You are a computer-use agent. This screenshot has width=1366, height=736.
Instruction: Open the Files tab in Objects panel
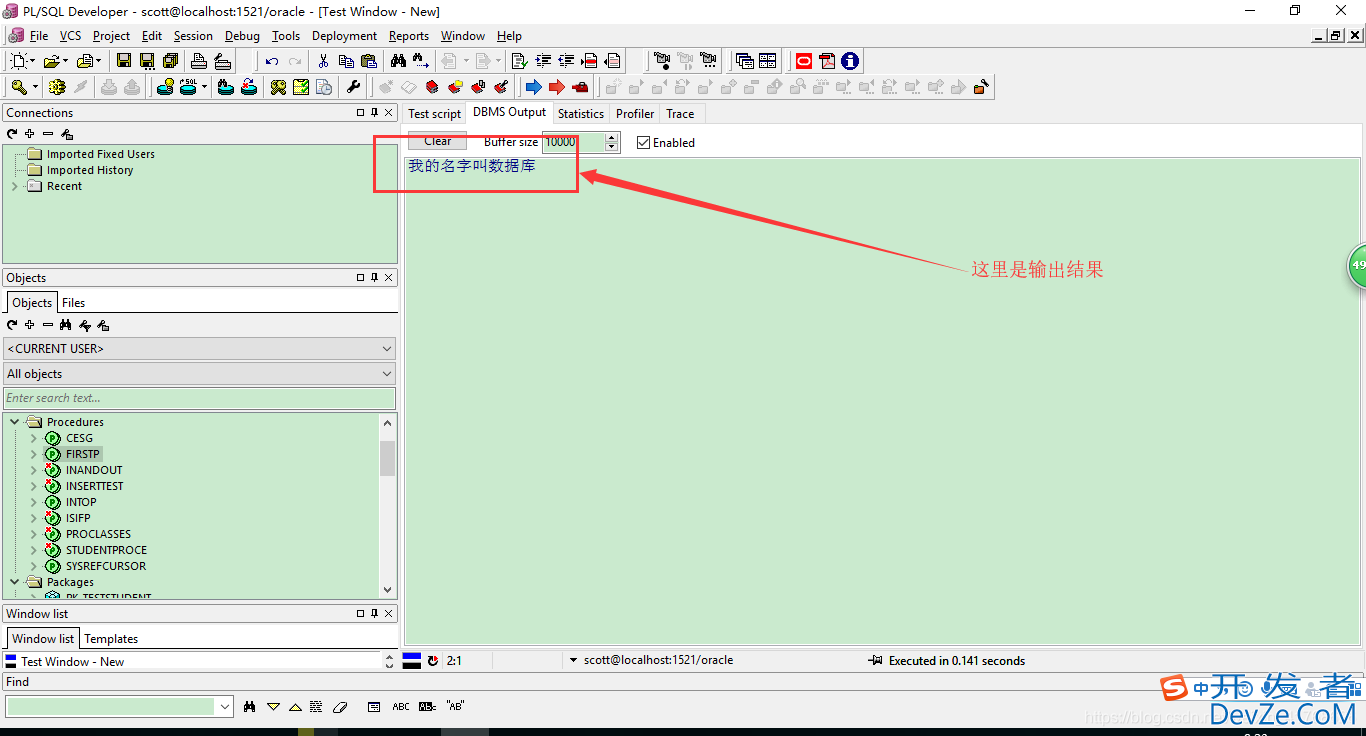point(74,303)
